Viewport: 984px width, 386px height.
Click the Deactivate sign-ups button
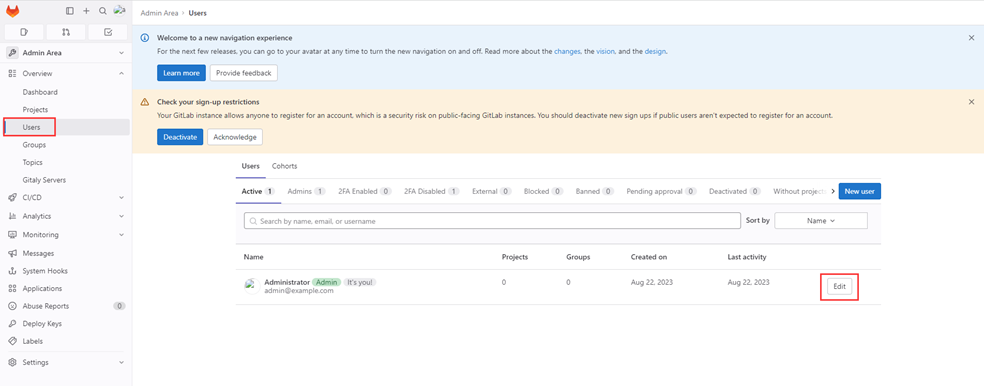click(x=180, y=137)
